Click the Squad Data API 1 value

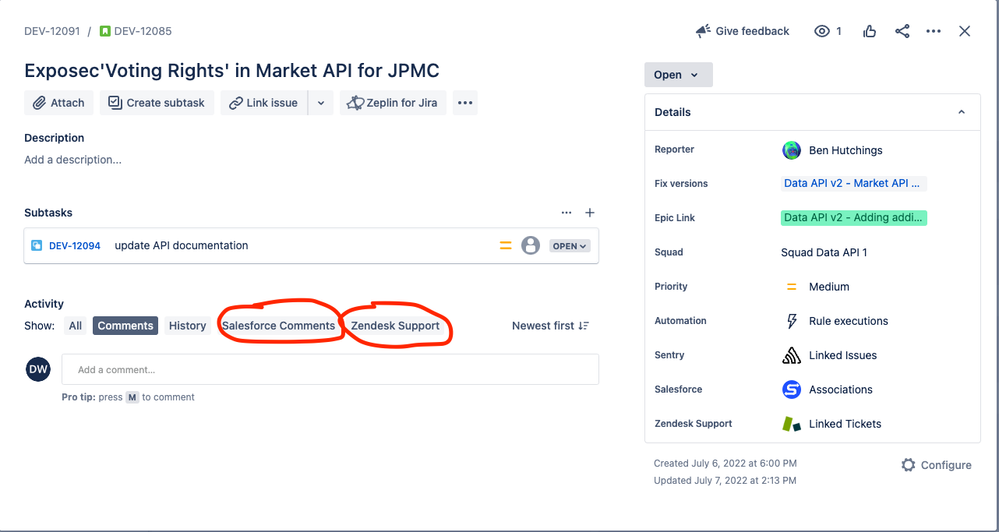(x=824, y=252)
